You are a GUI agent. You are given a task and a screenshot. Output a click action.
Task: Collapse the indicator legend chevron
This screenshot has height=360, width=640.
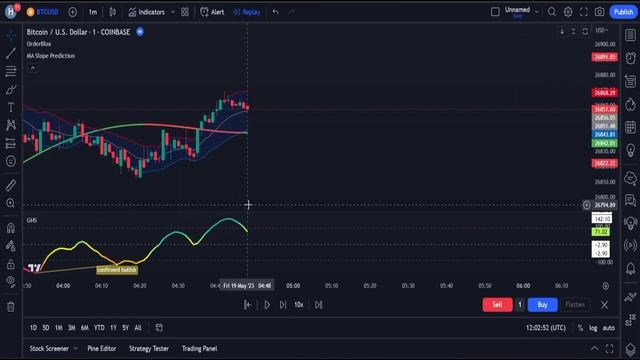tap(33, 68)
